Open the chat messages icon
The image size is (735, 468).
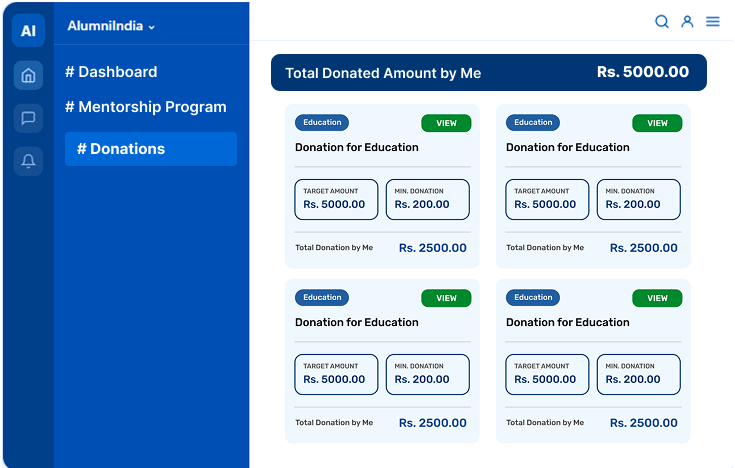(28, 119)
